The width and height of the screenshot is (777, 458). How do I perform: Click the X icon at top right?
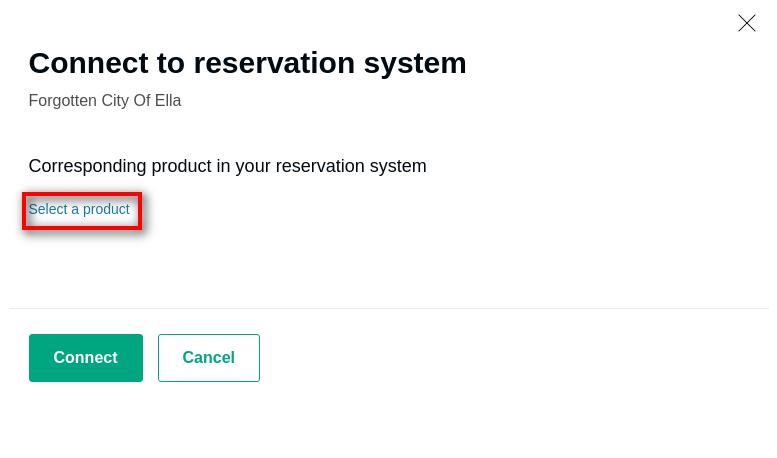coord(746,23)
